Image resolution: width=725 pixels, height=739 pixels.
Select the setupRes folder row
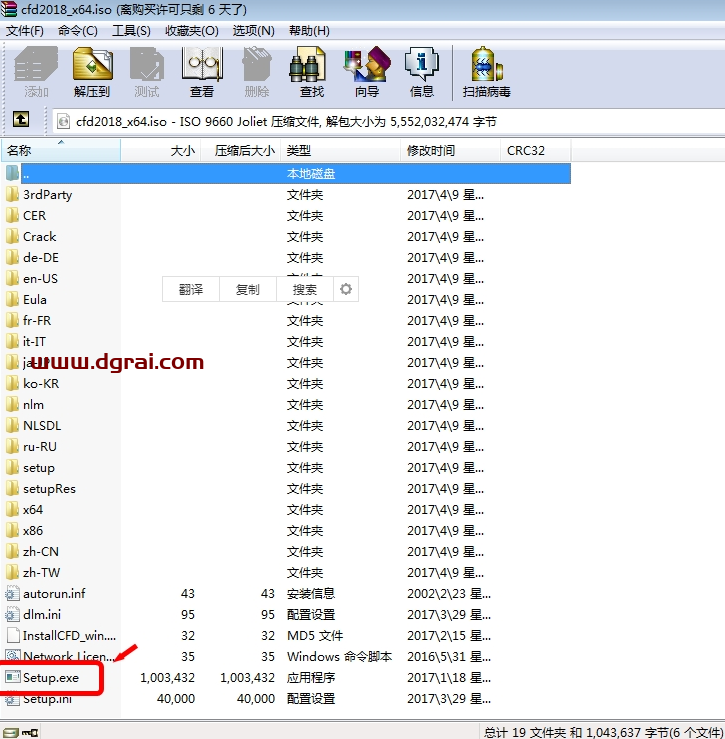(x=286, y=488)
